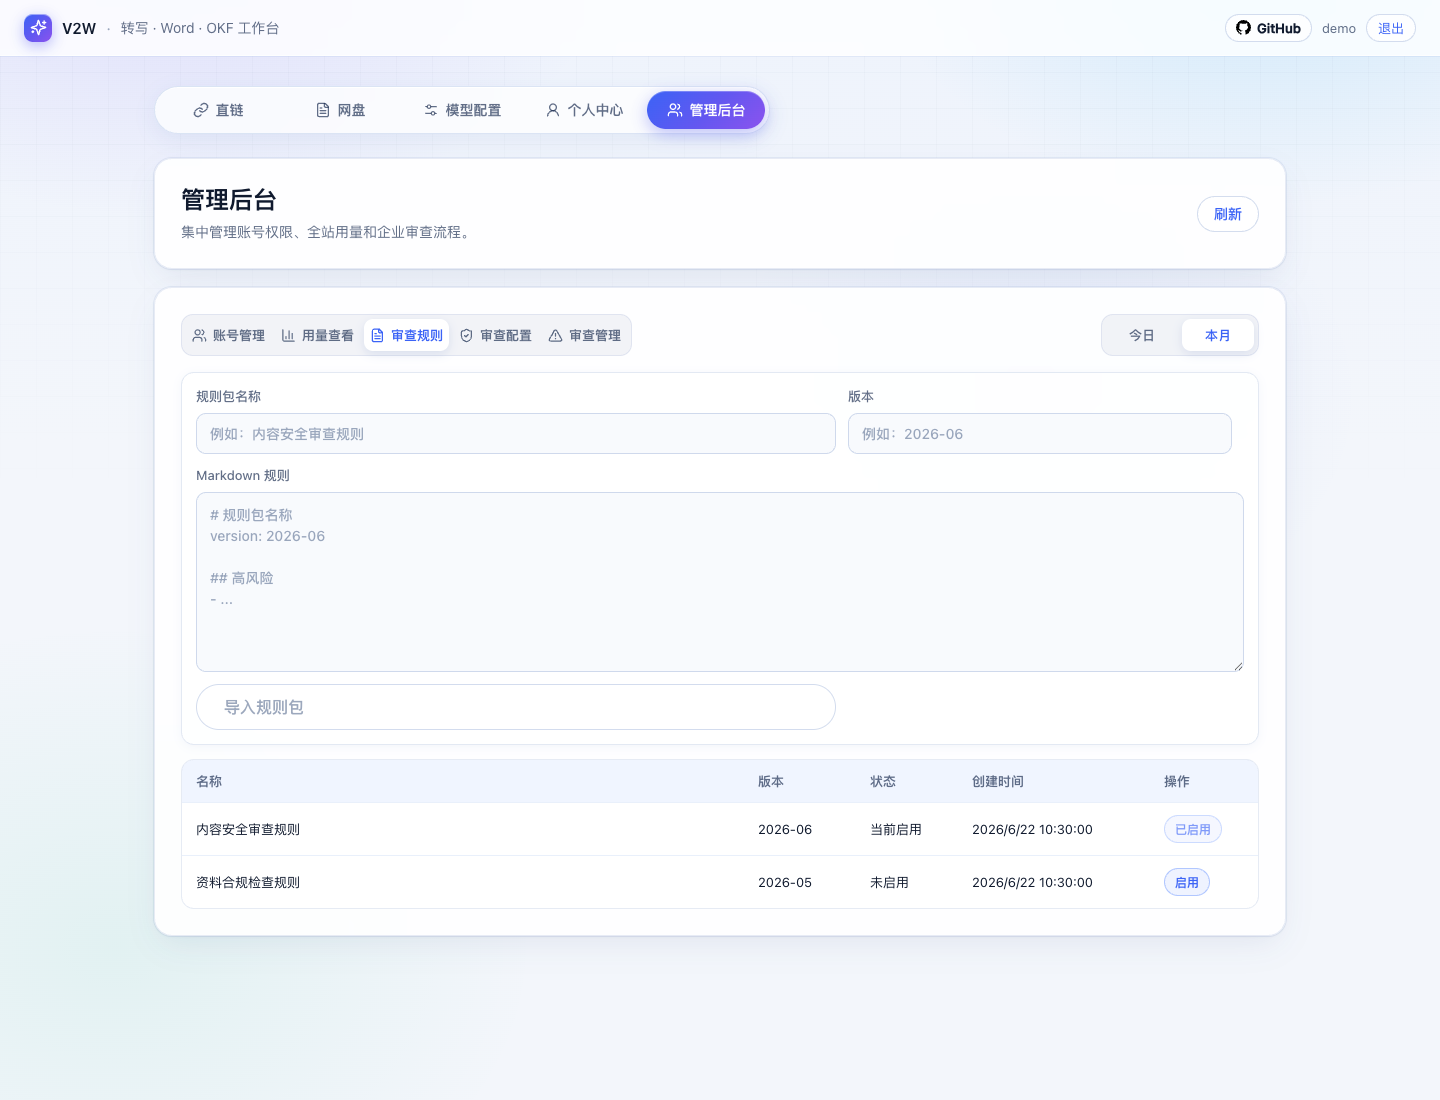This screenshot has height=1100, width=1440.
Task: Click the 刷新 refresh button
Action: (1228, 214)
